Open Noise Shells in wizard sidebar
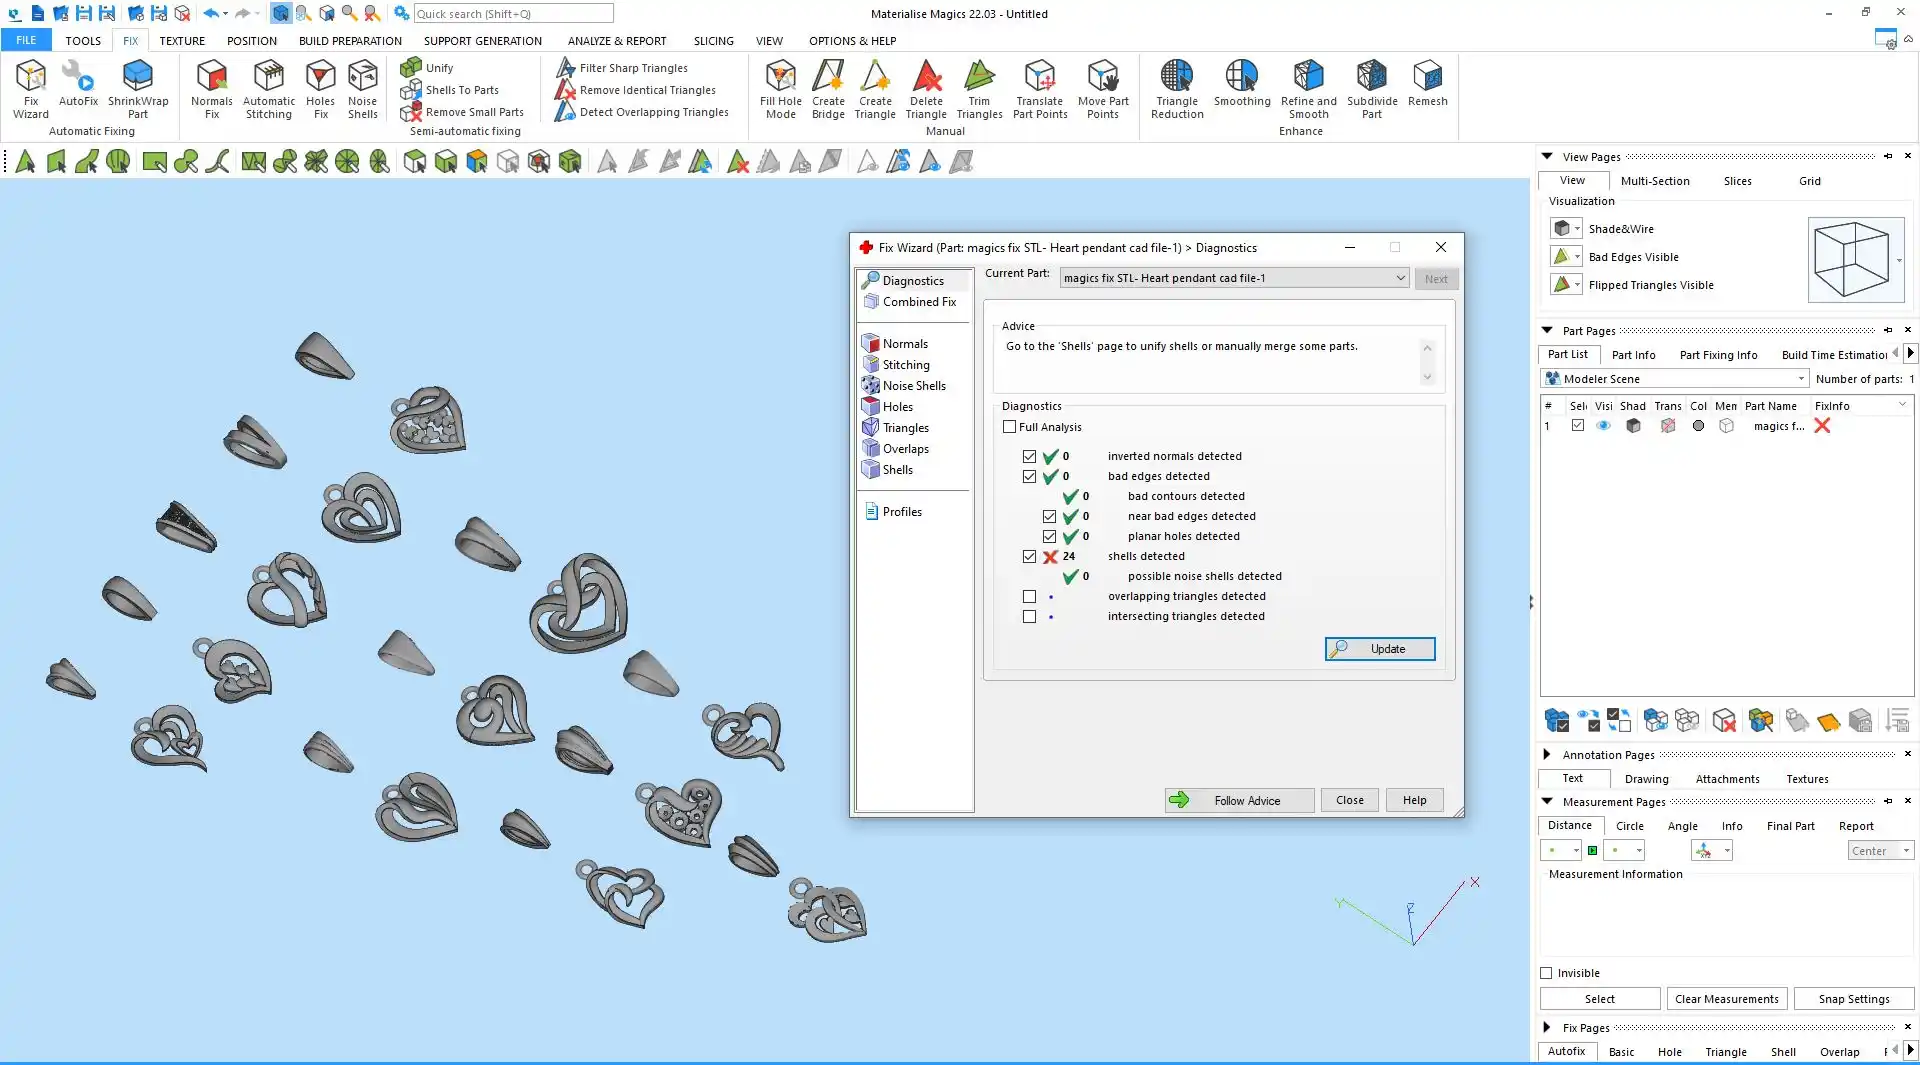The image size is (1920, 1065). point(913,386)
